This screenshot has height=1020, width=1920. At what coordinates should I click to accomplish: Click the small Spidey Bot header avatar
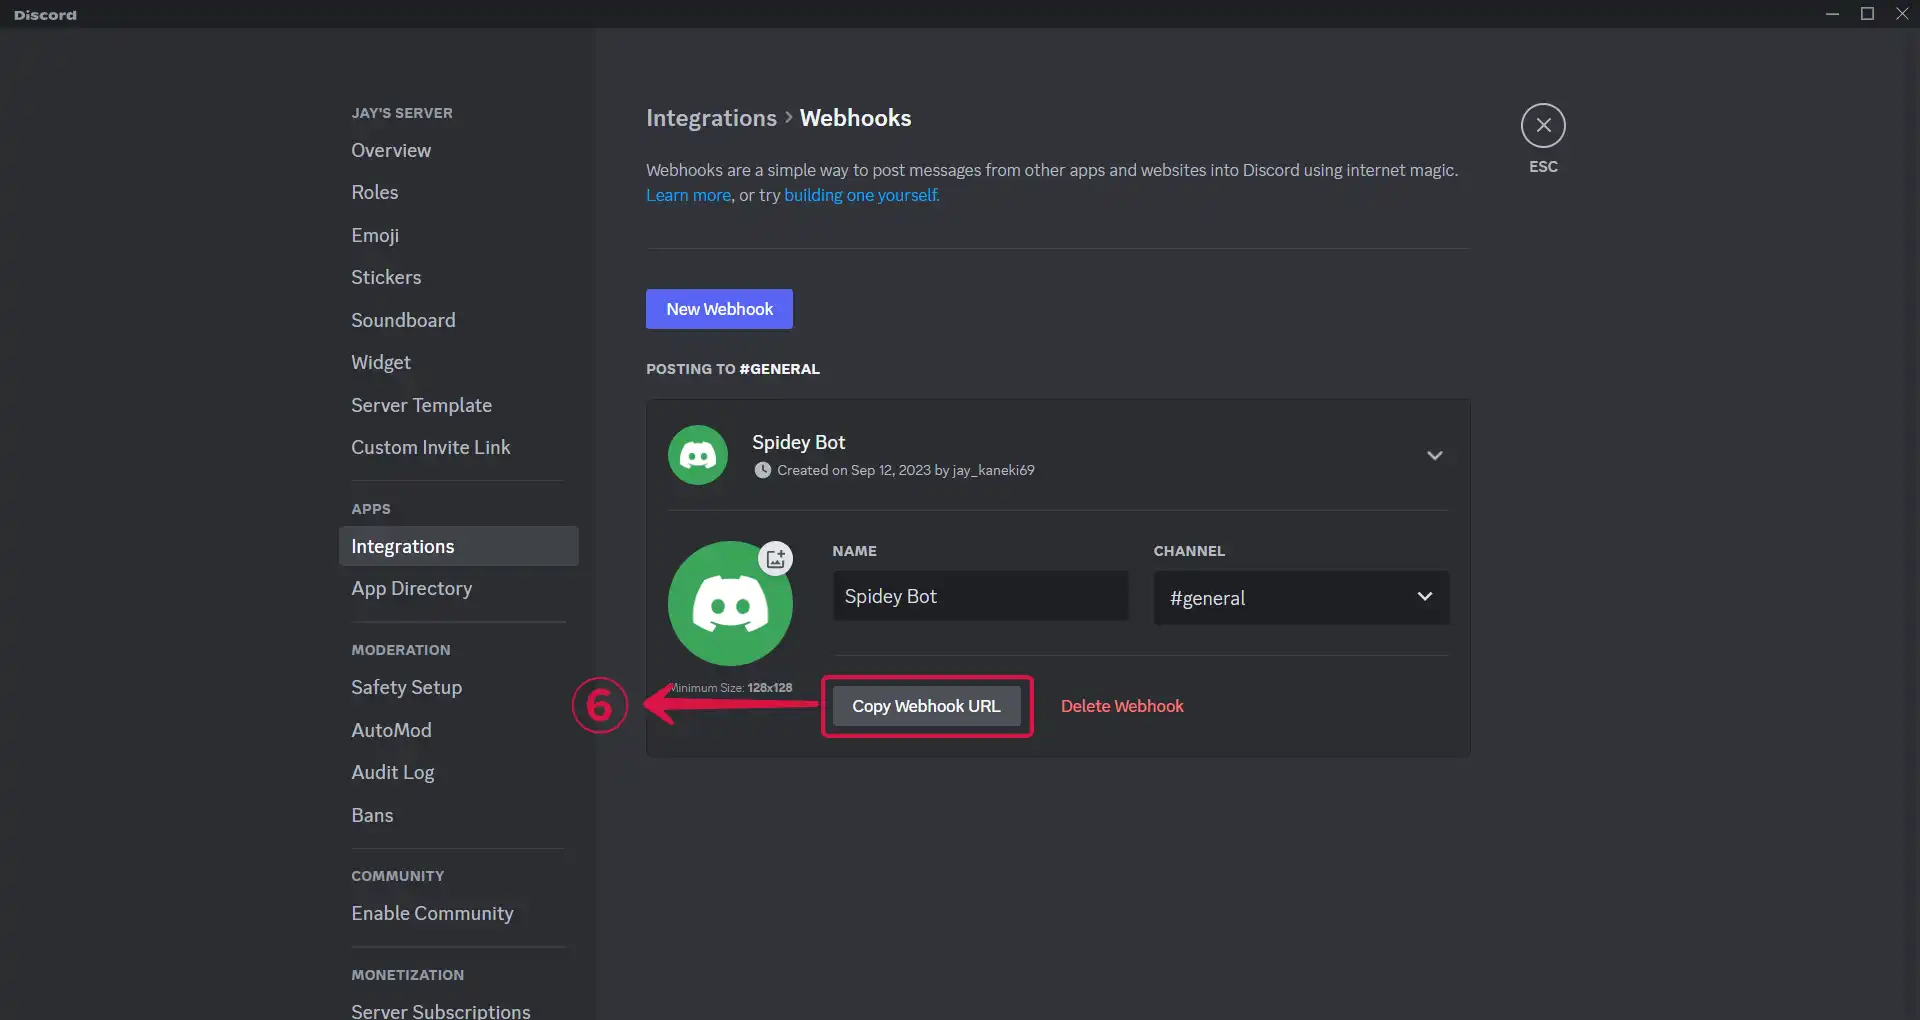click(698, 455)
